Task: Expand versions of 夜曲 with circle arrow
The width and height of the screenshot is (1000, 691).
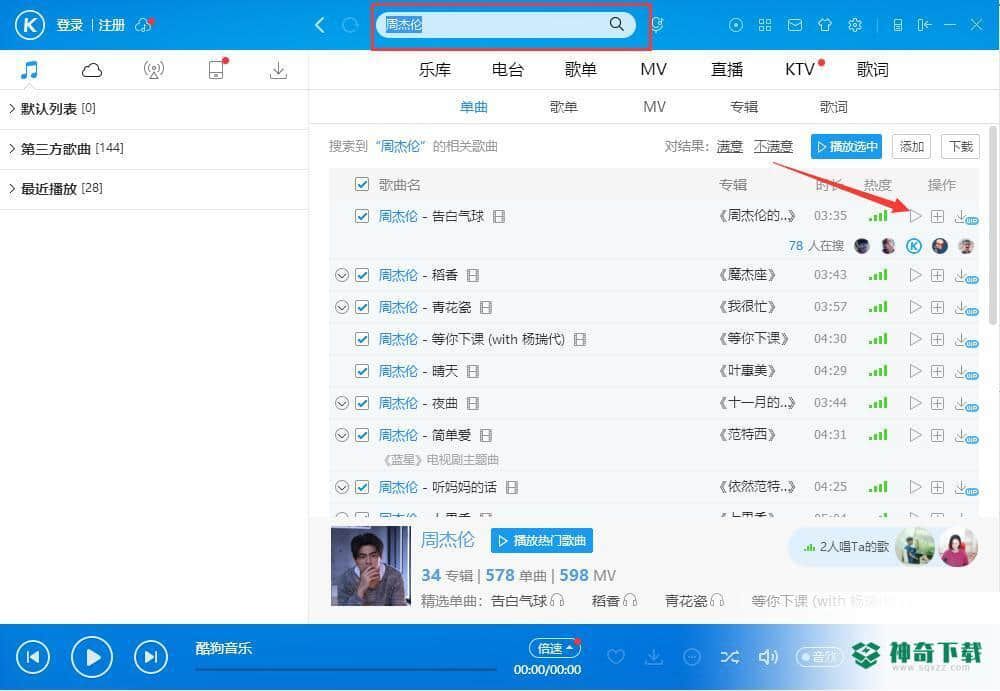Action: [x=342, y=403]
